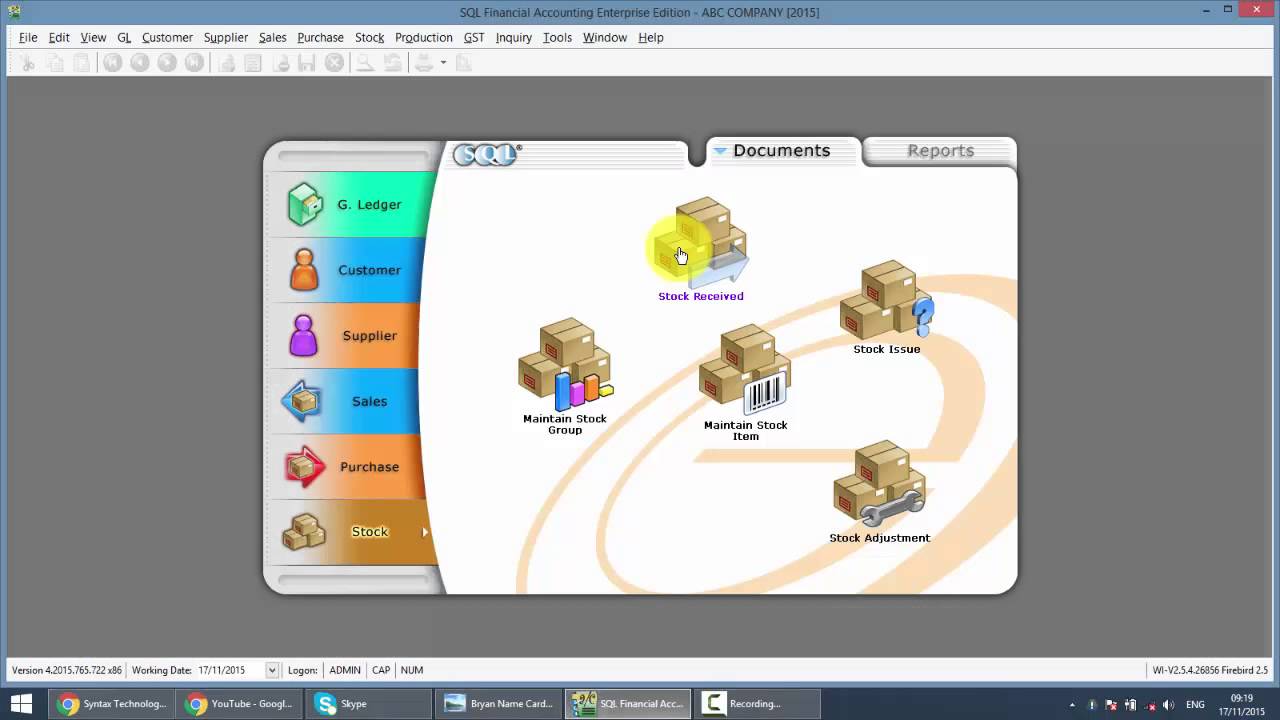Image resolution: width=1280 pixels, height=720 pixels.
Task: Open the Stock menu in menu bar
Action: (369, 37)
